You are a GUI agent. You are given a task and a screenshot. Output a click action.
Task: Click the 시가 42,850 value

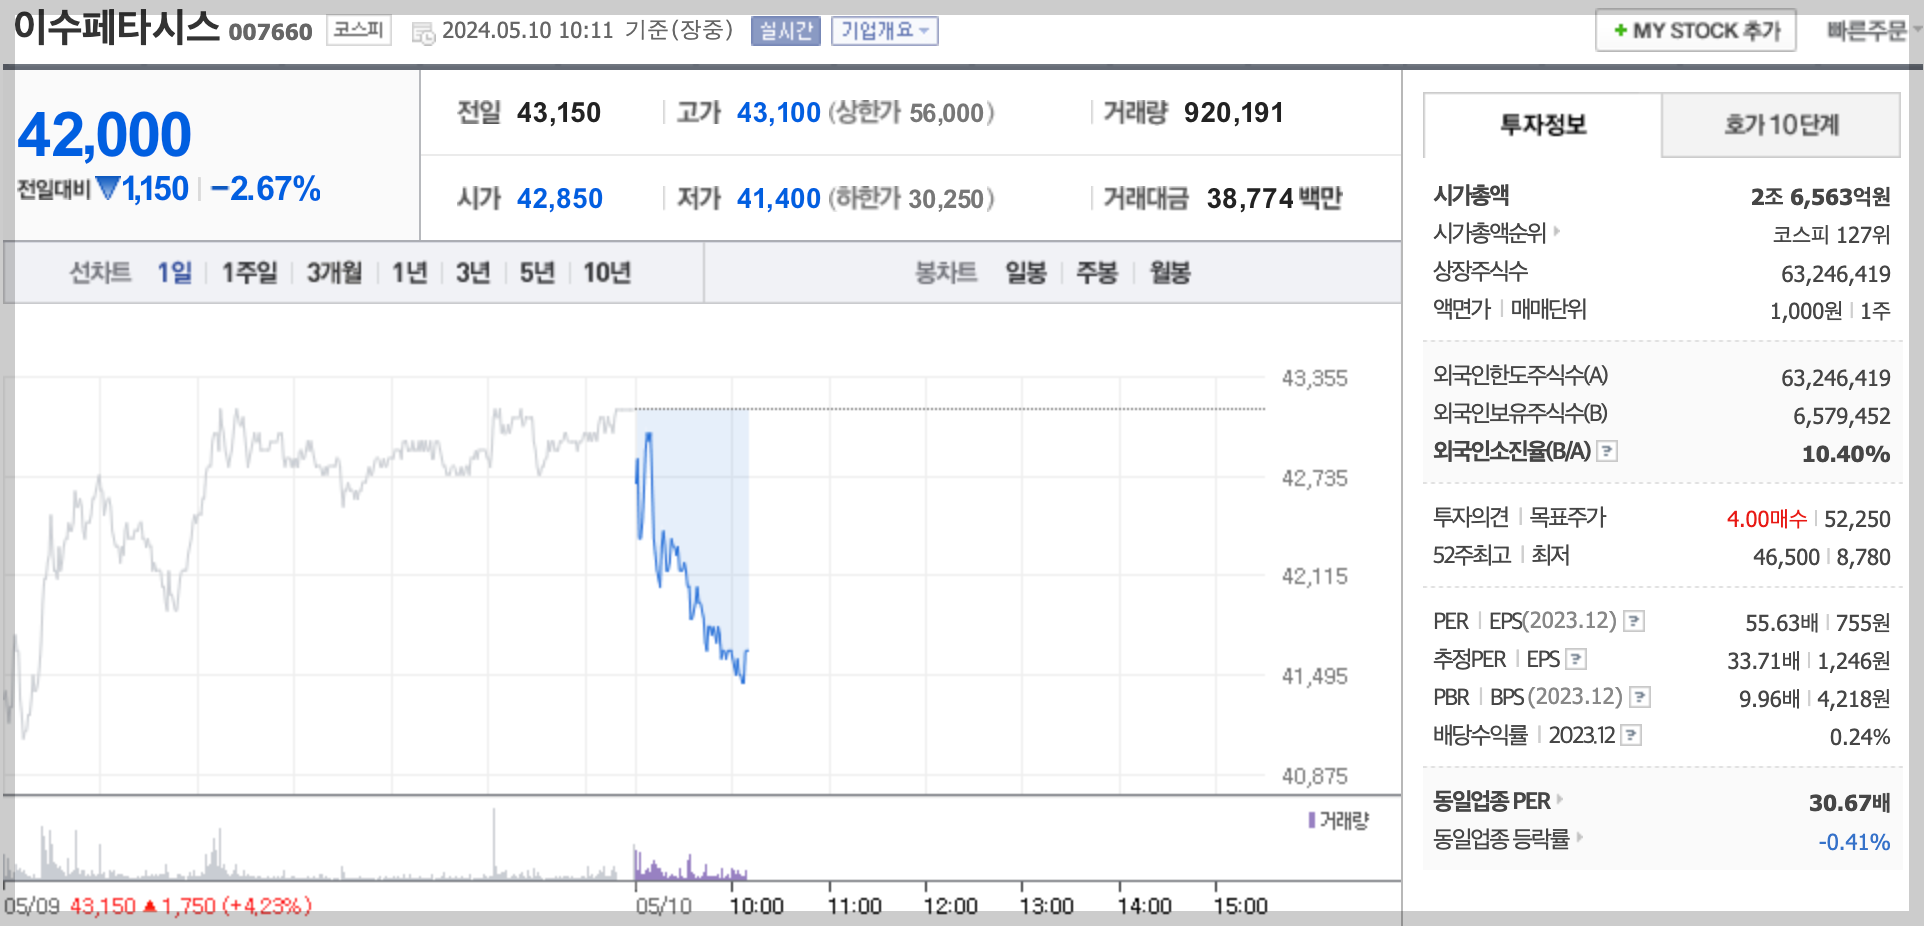559,198
